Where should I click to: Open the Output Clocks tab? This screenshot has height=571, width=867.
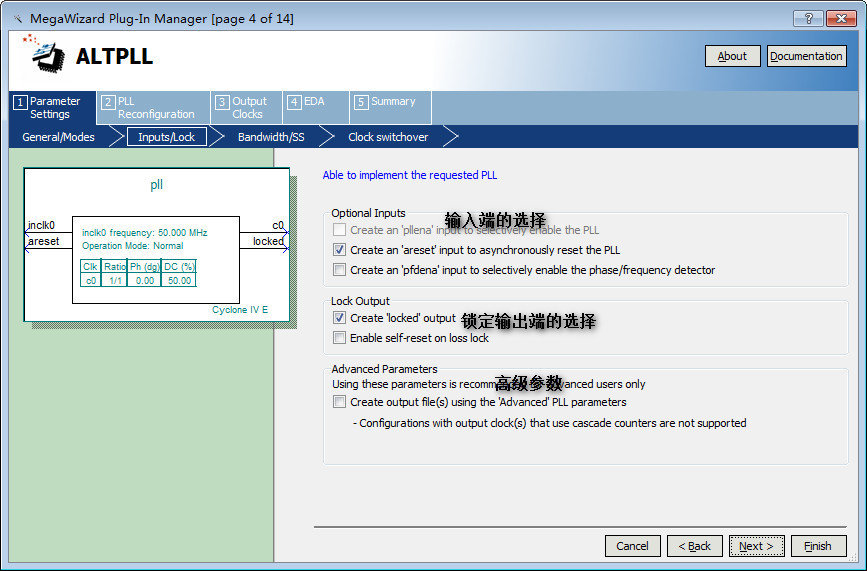coord(247,108)
